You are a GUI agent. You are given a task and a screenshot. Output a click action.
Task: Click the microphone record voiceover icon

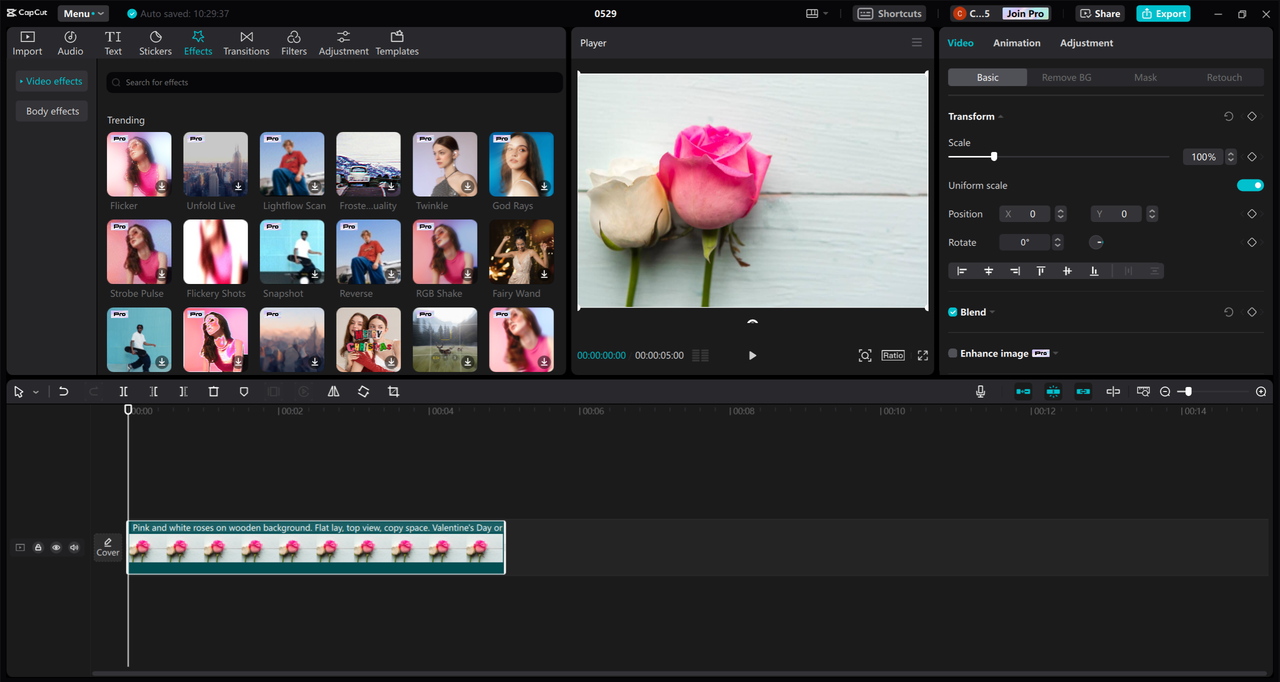981,392
